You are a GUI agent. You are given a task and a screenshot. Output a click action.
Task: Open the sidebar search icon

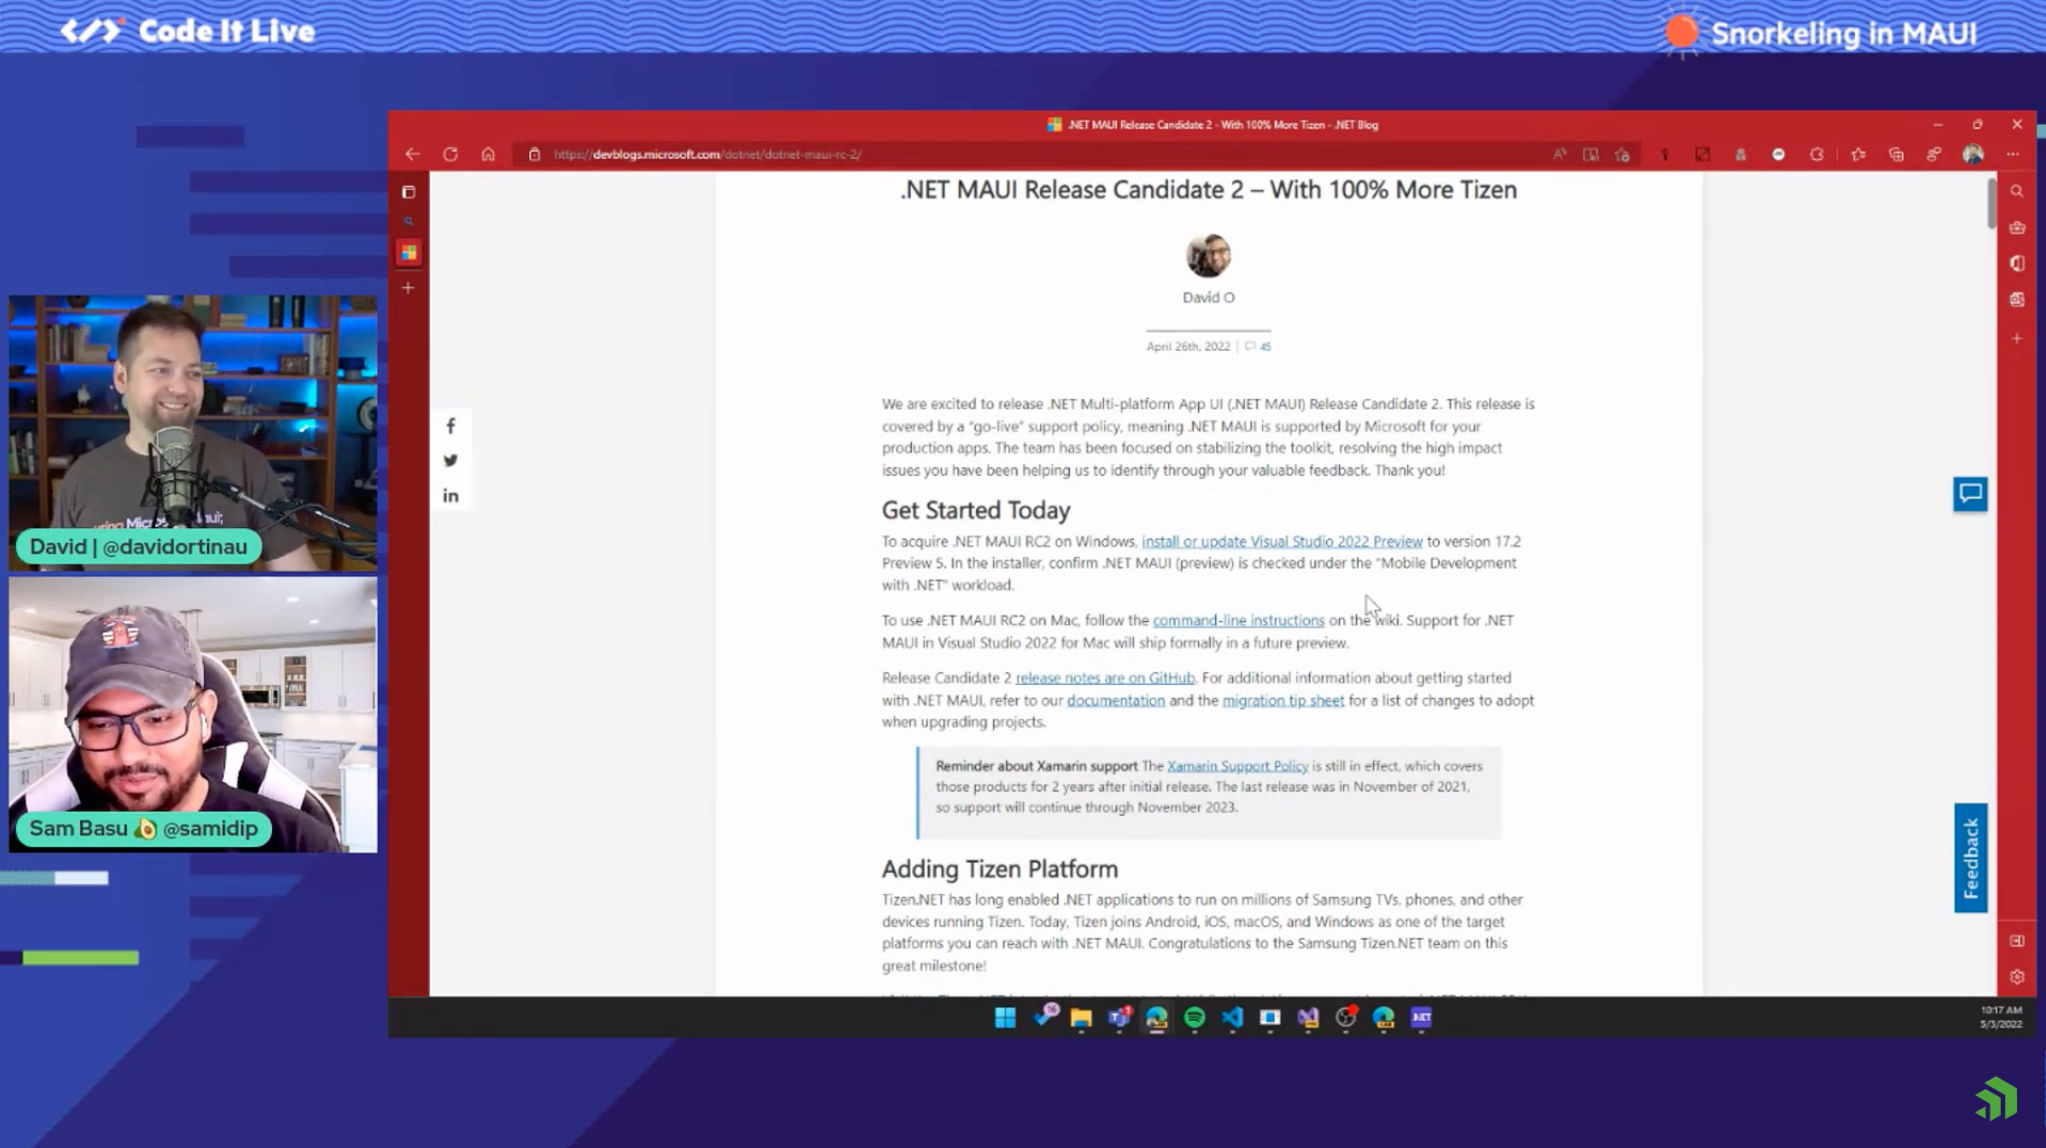point(2017,191)
